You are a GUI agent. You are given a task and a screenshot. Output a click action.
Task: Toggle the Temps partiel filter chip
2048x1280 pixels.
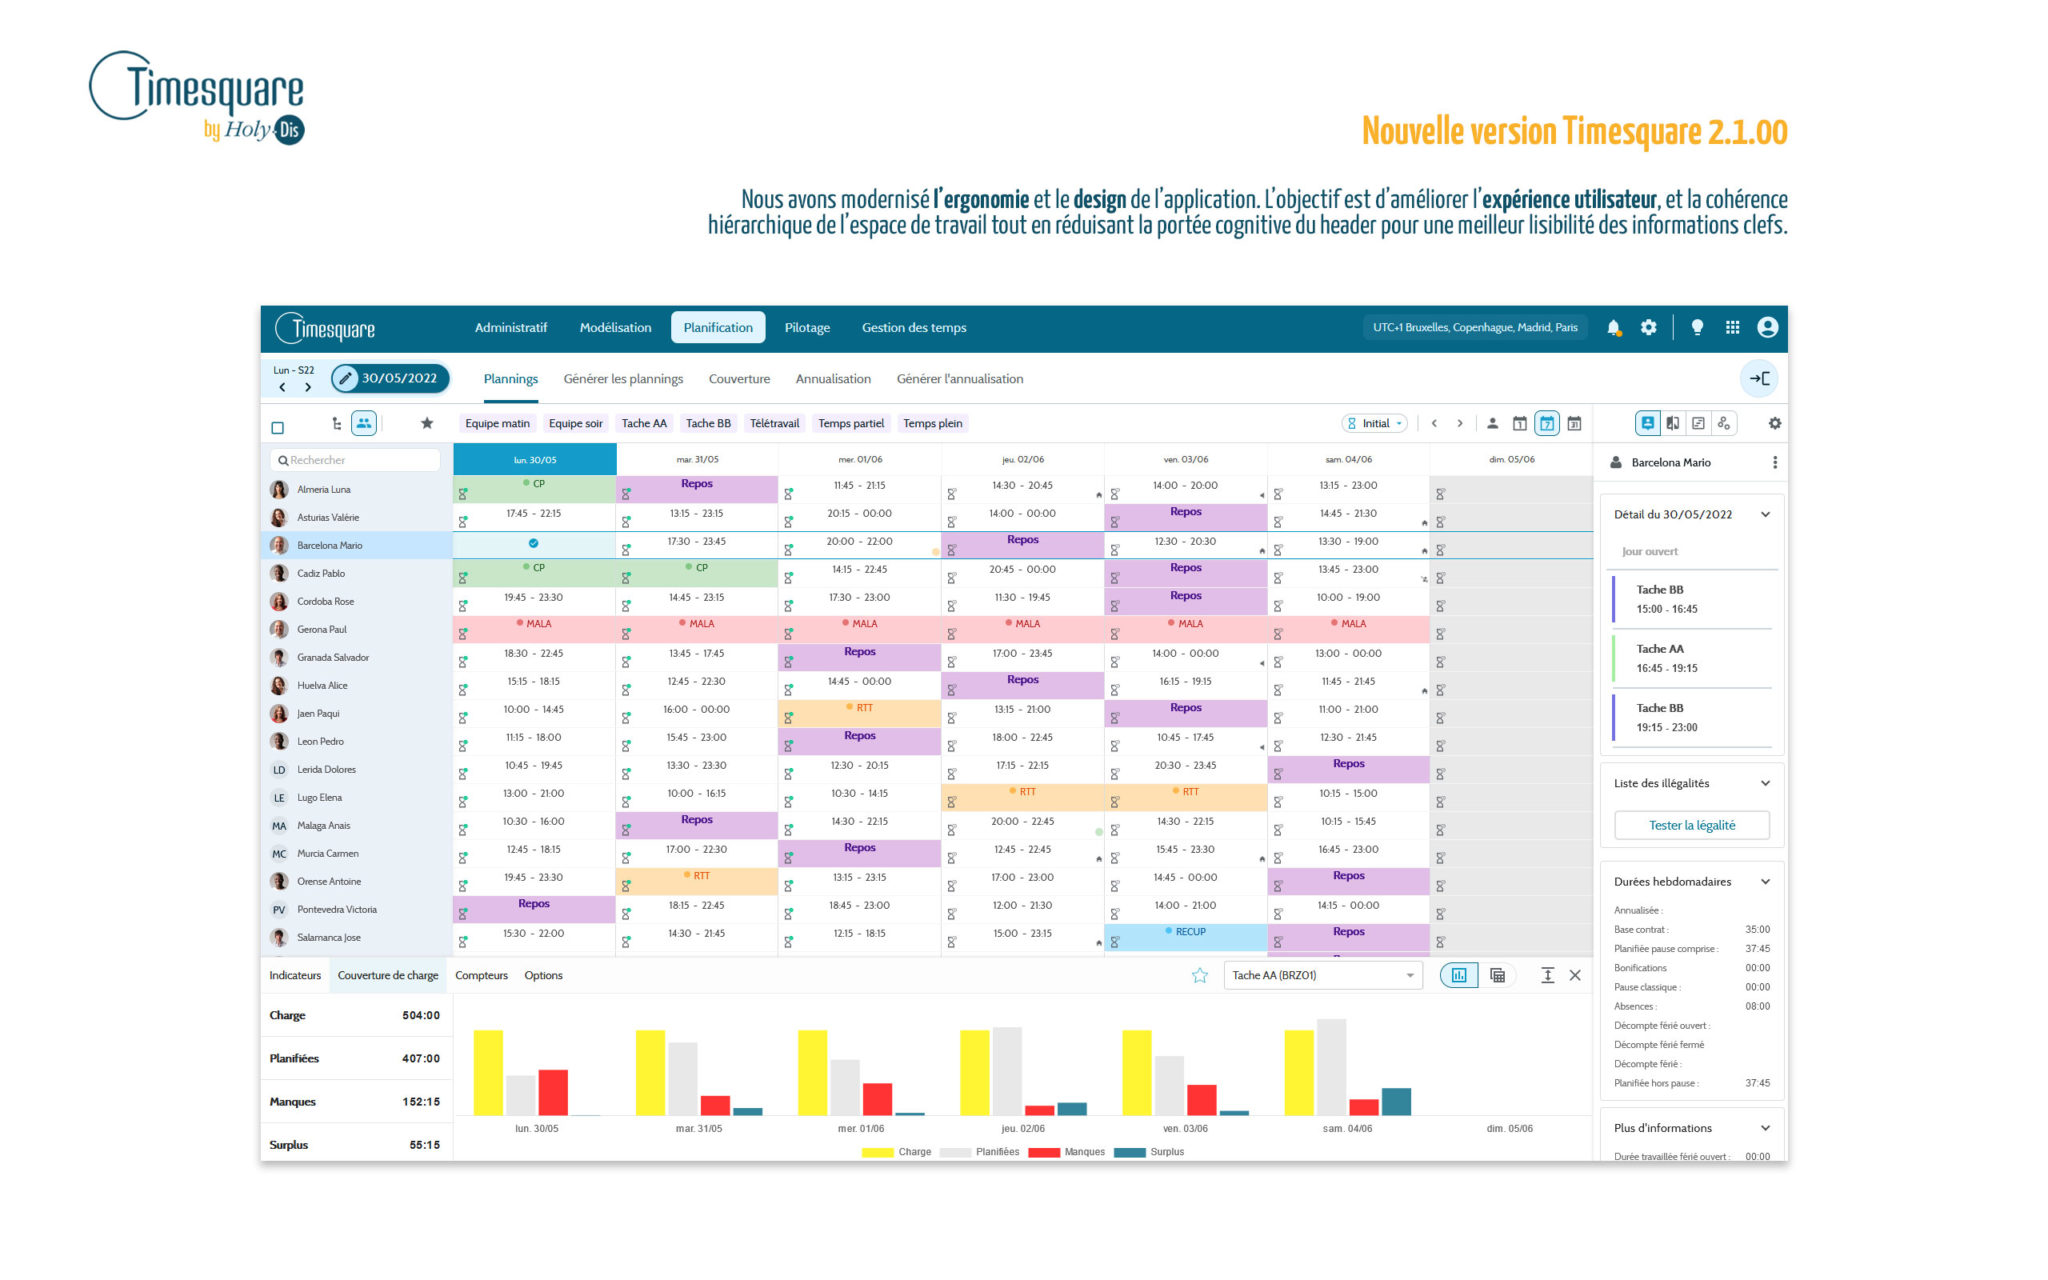(x=851, y=423)
